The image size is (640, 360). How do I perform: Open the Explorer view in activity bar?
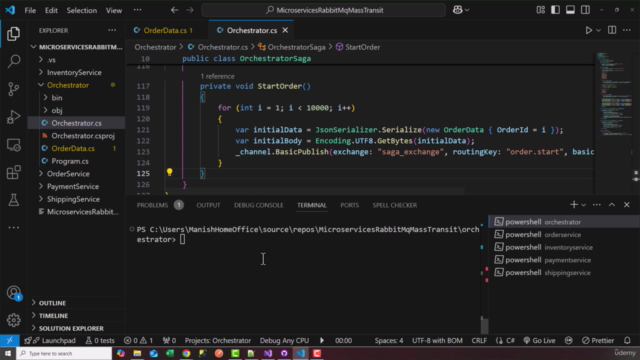13,33
